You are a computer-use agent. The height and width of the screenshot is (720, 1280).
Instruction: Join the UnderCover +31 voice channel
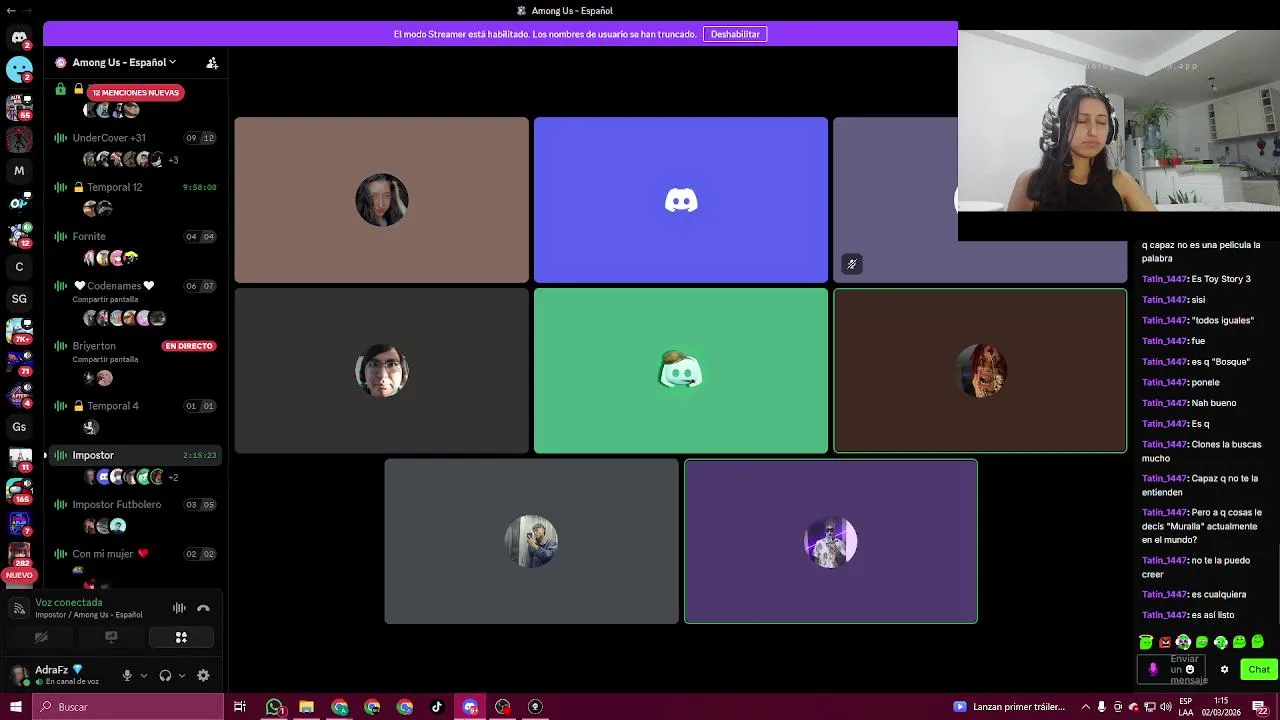(135, 138)
